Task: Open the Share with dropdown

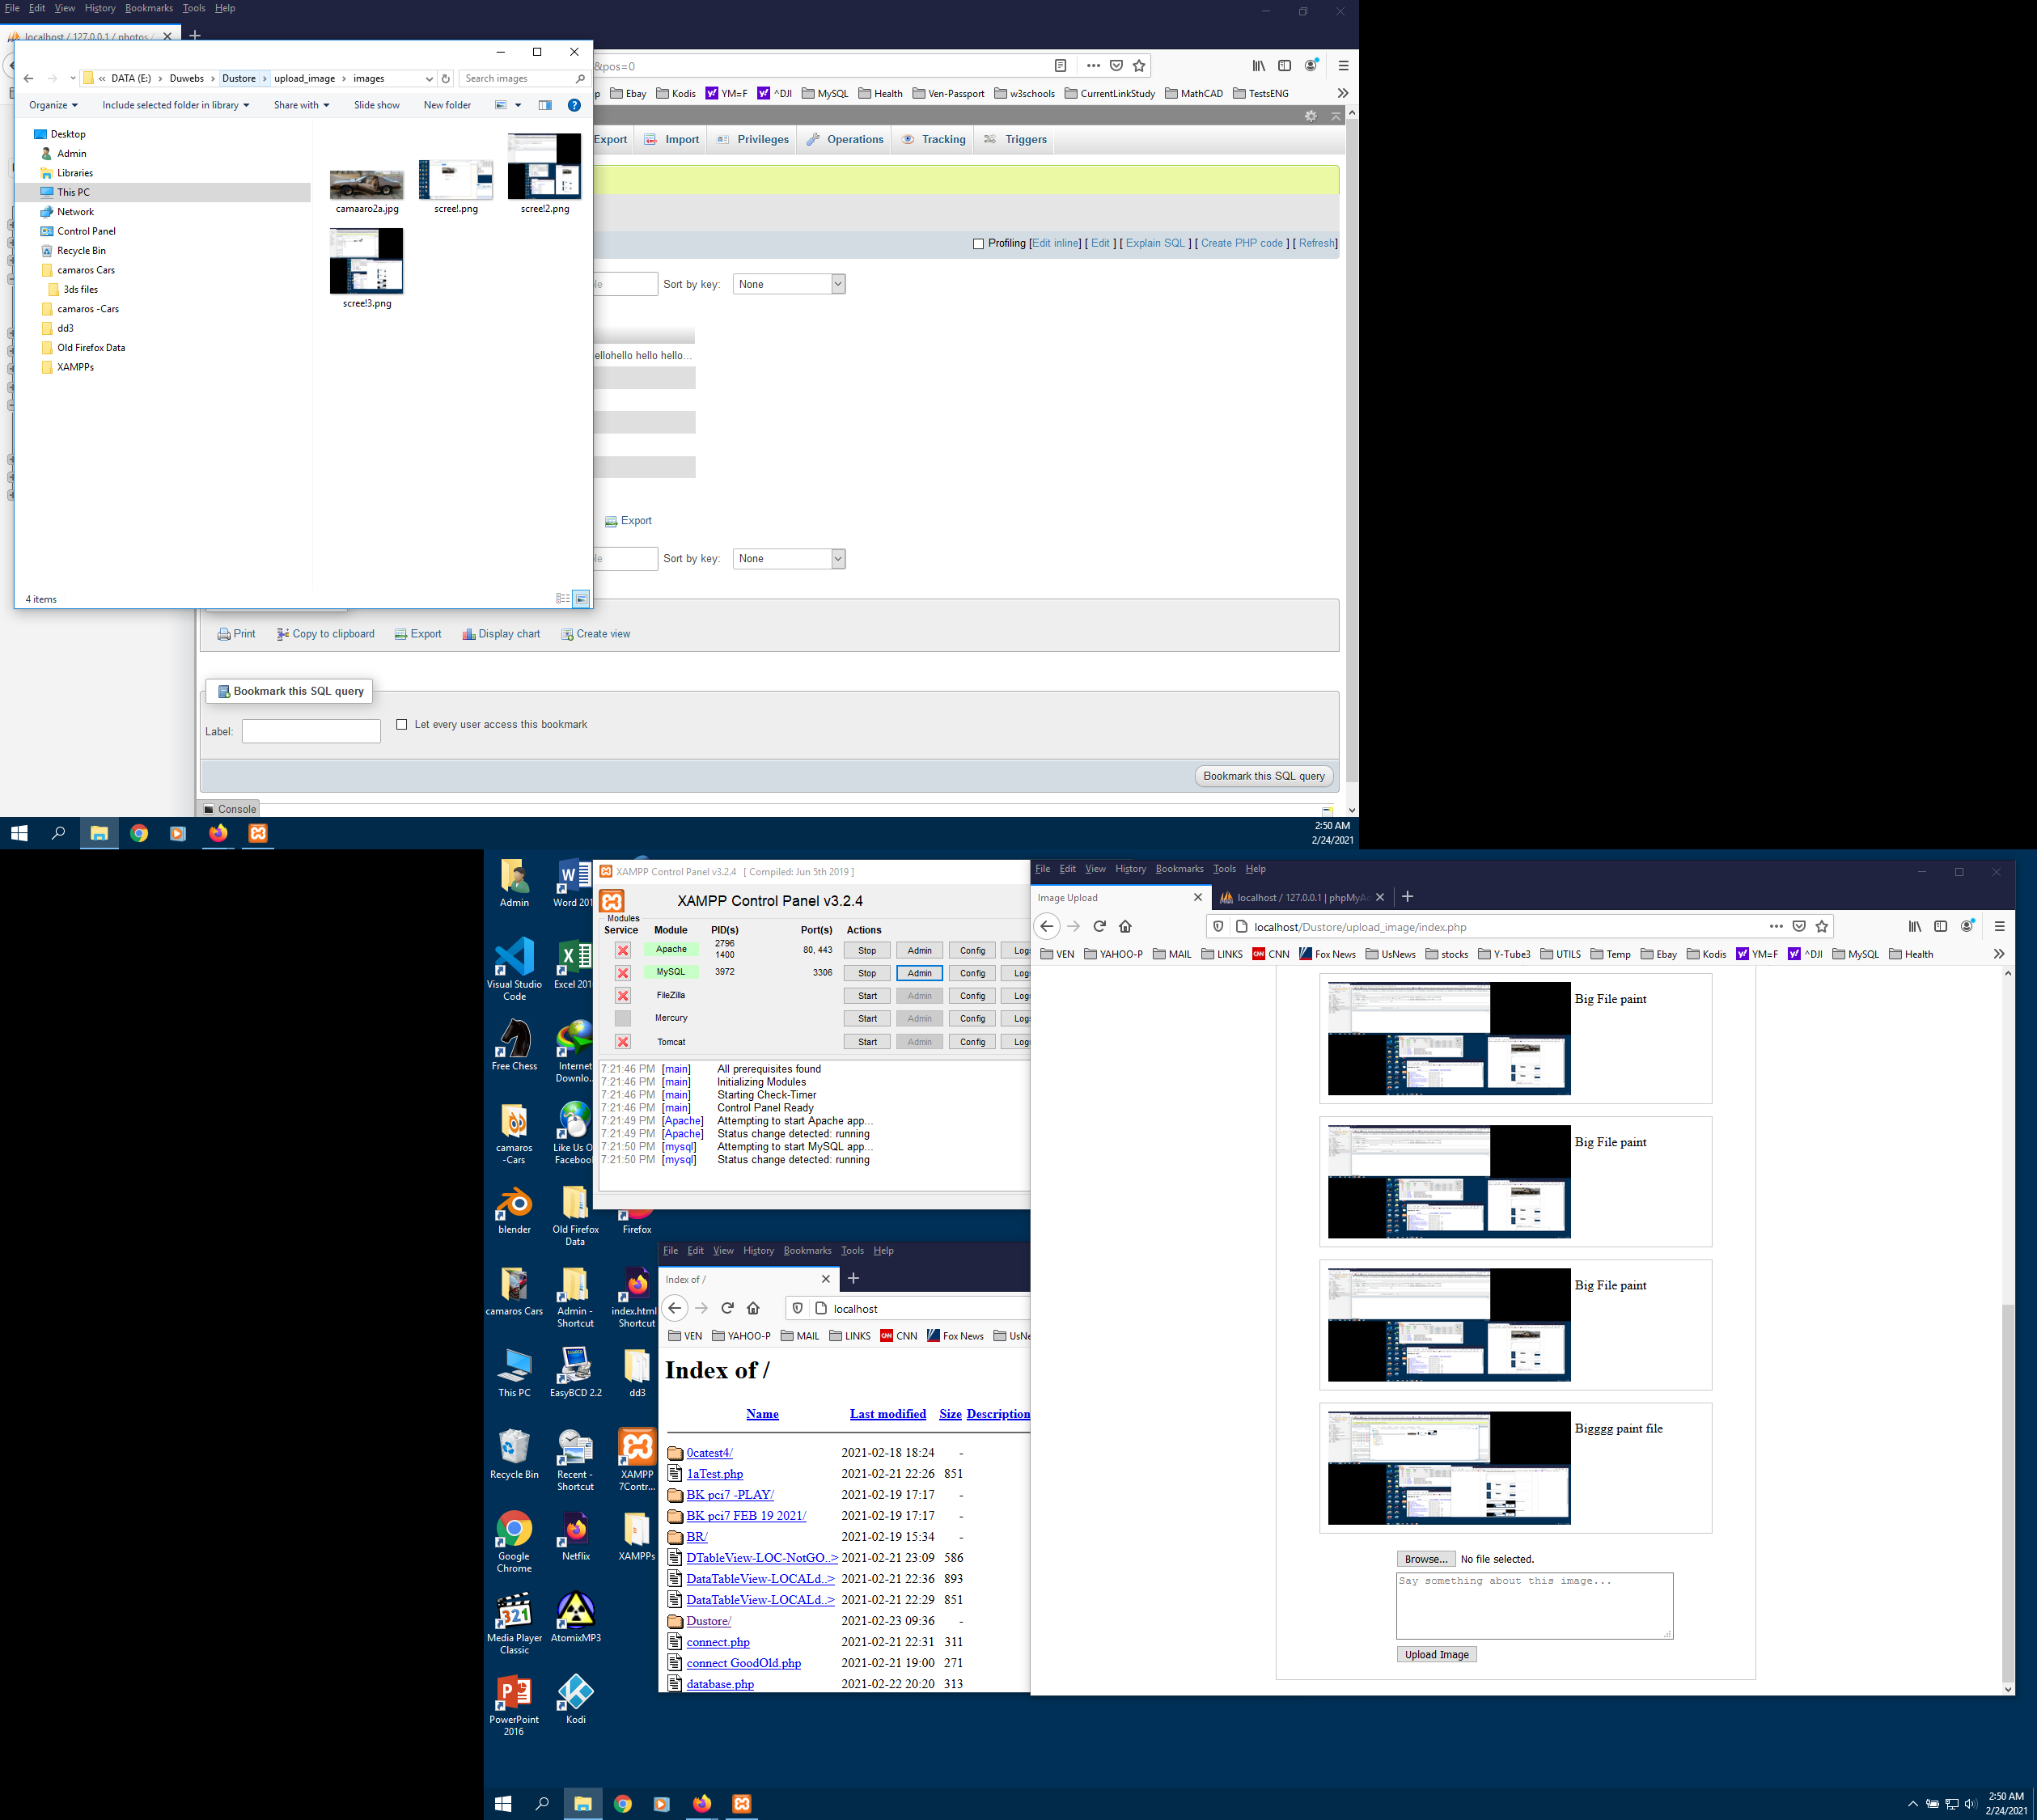Action: 301,105
